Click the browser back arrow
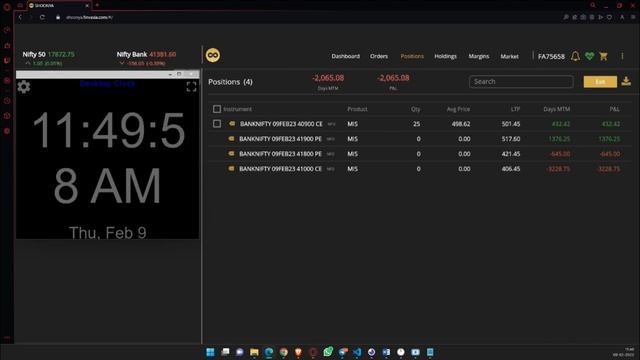Viewport: 640px width, 360px height. (x=20, y=17)
